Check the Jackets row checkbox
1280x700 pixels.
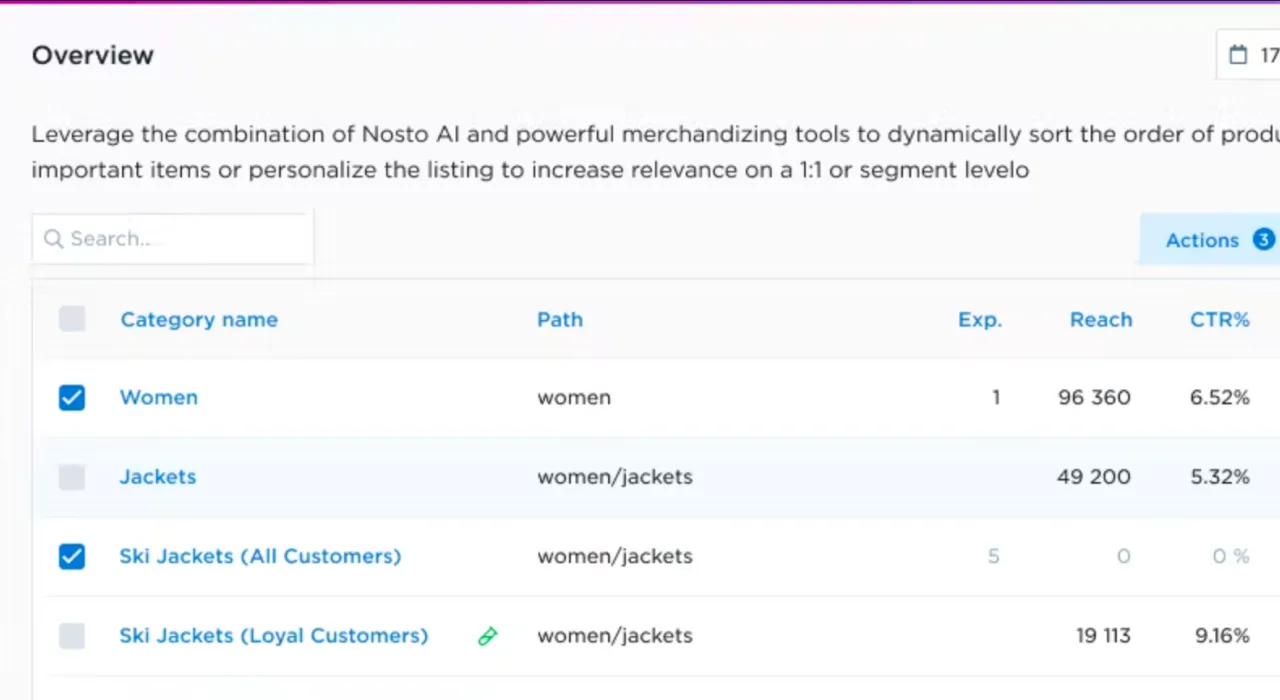[x=72, y=477]
